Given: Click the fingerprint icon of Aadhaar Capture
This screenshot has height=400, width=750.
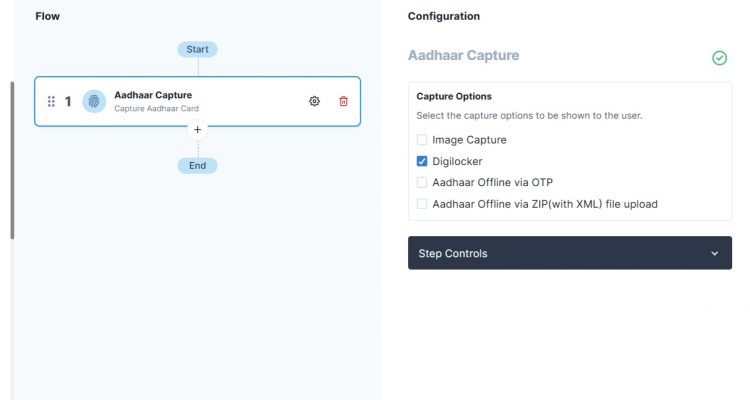Looking at the screenshot, I should point(94,101).
